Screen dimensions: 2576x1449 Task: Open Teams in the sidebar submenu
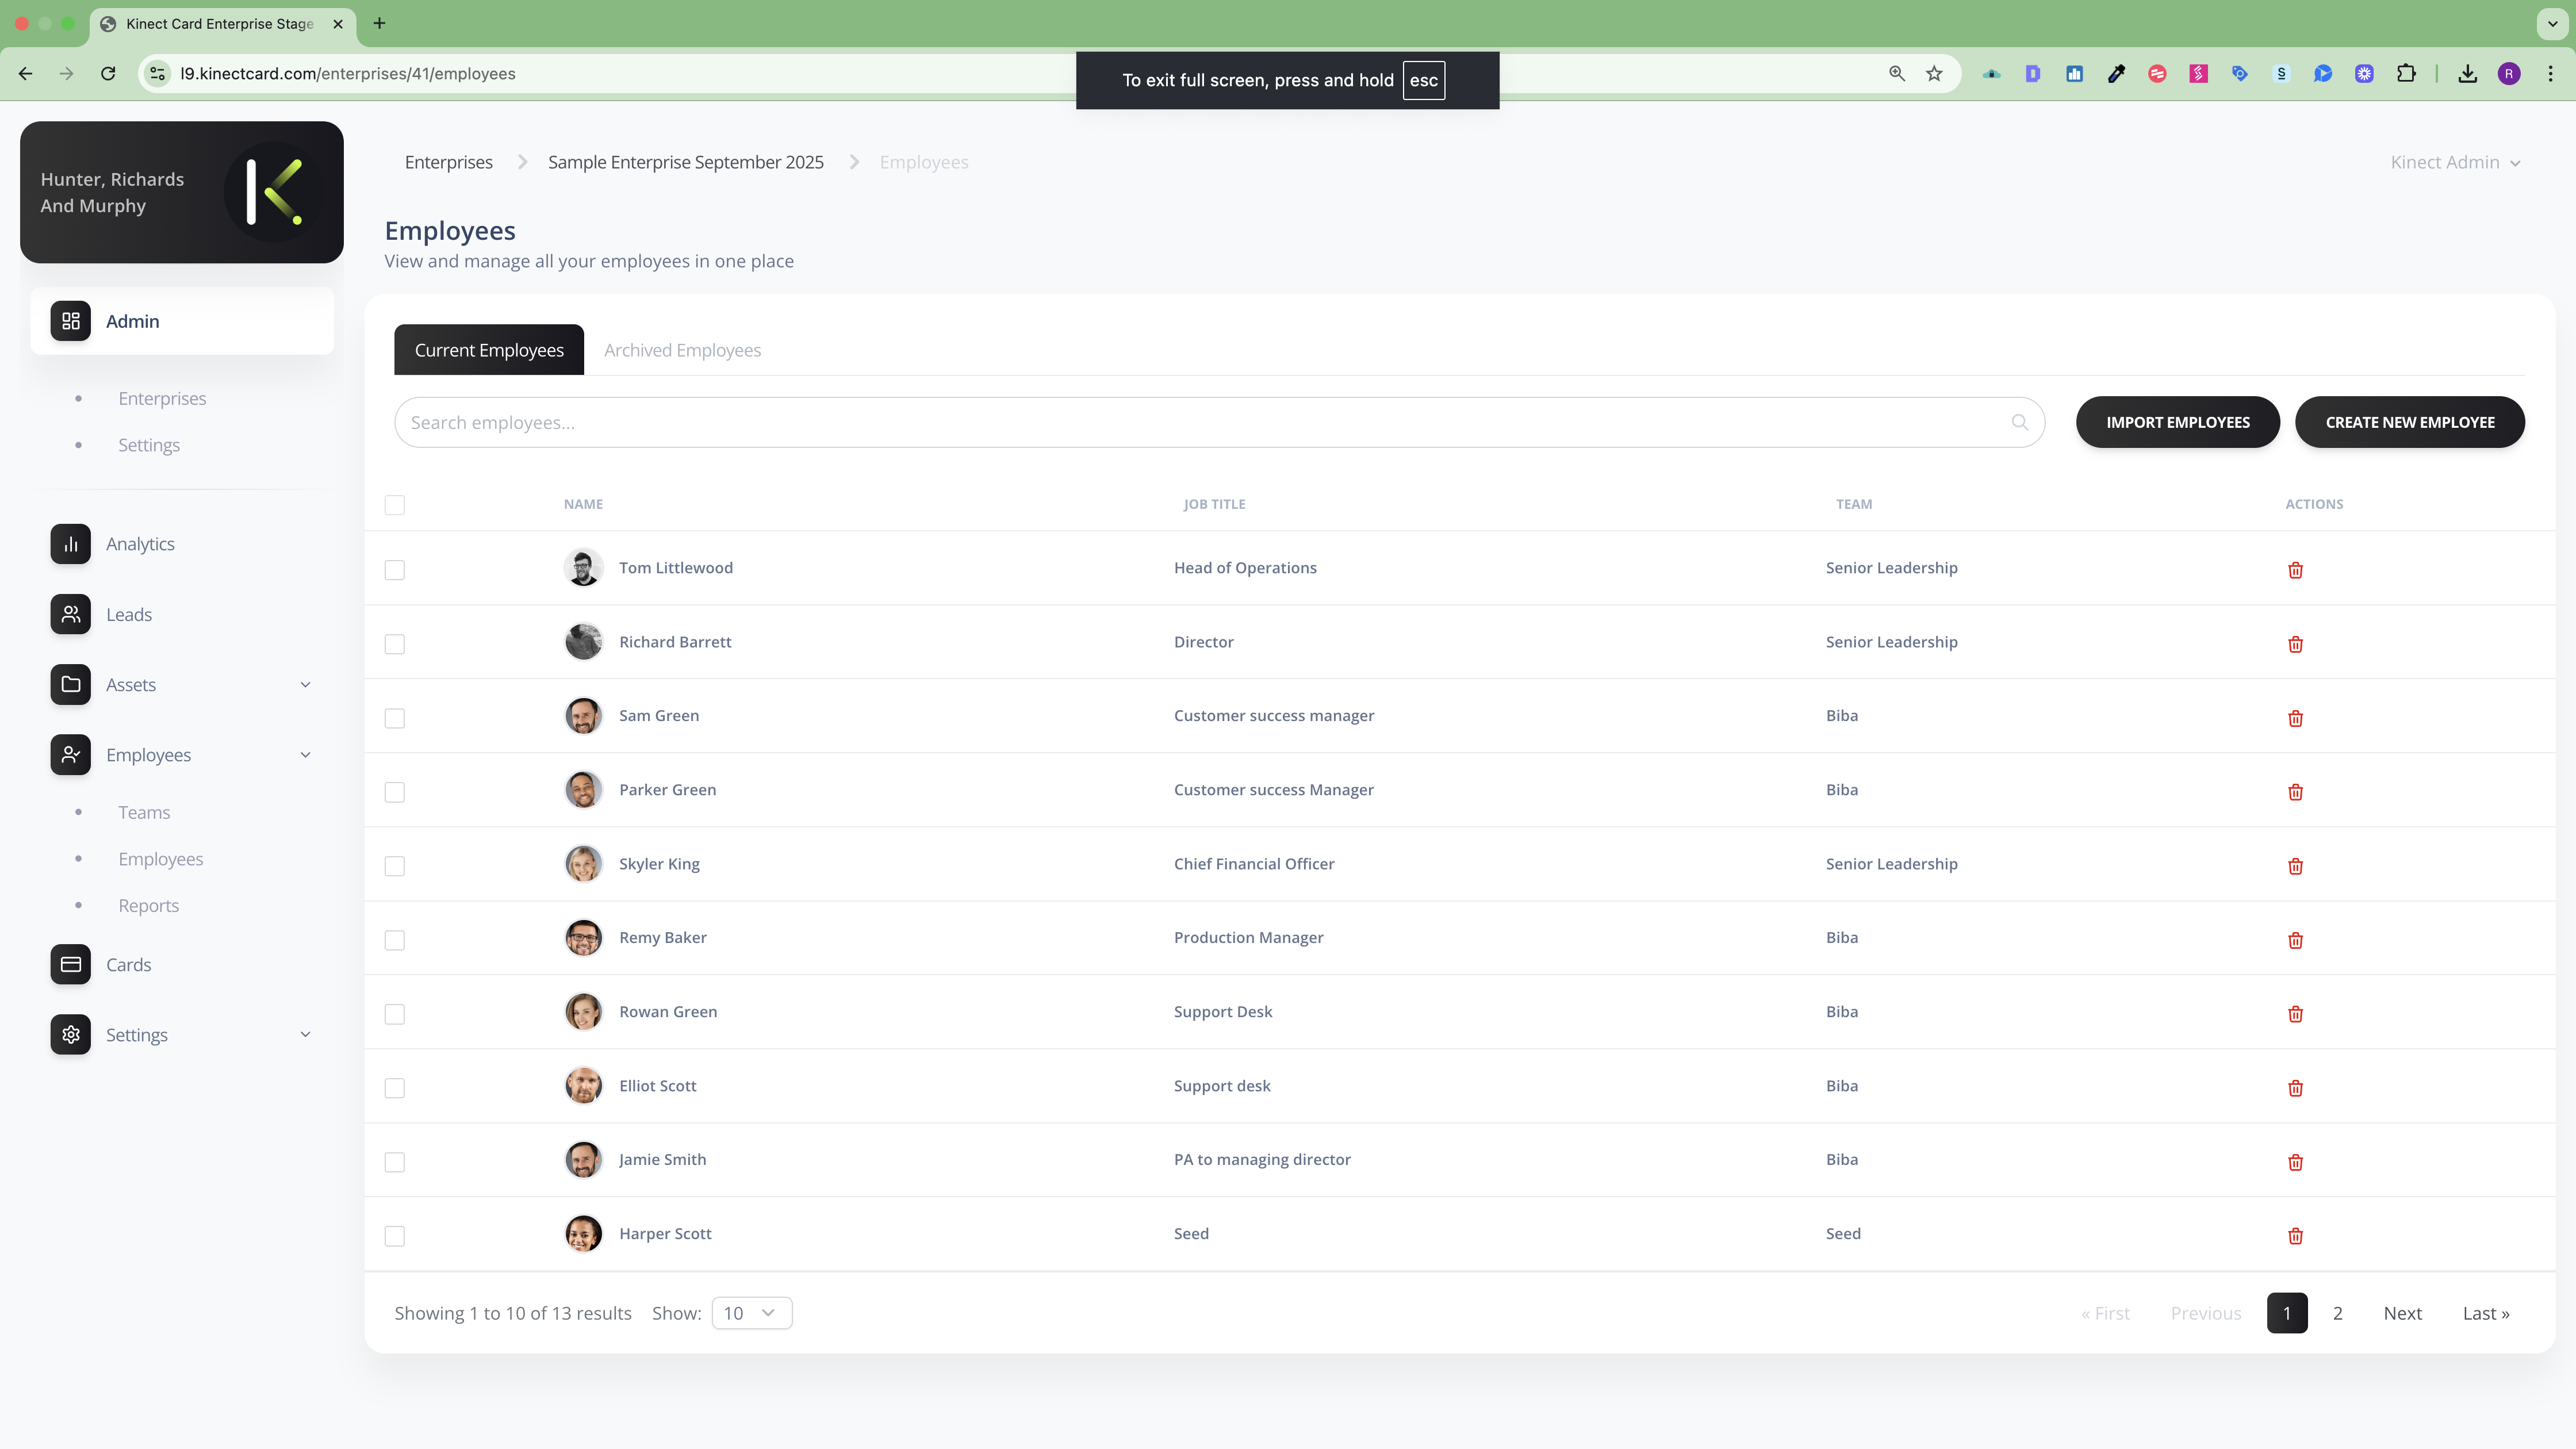click(144, 812)
